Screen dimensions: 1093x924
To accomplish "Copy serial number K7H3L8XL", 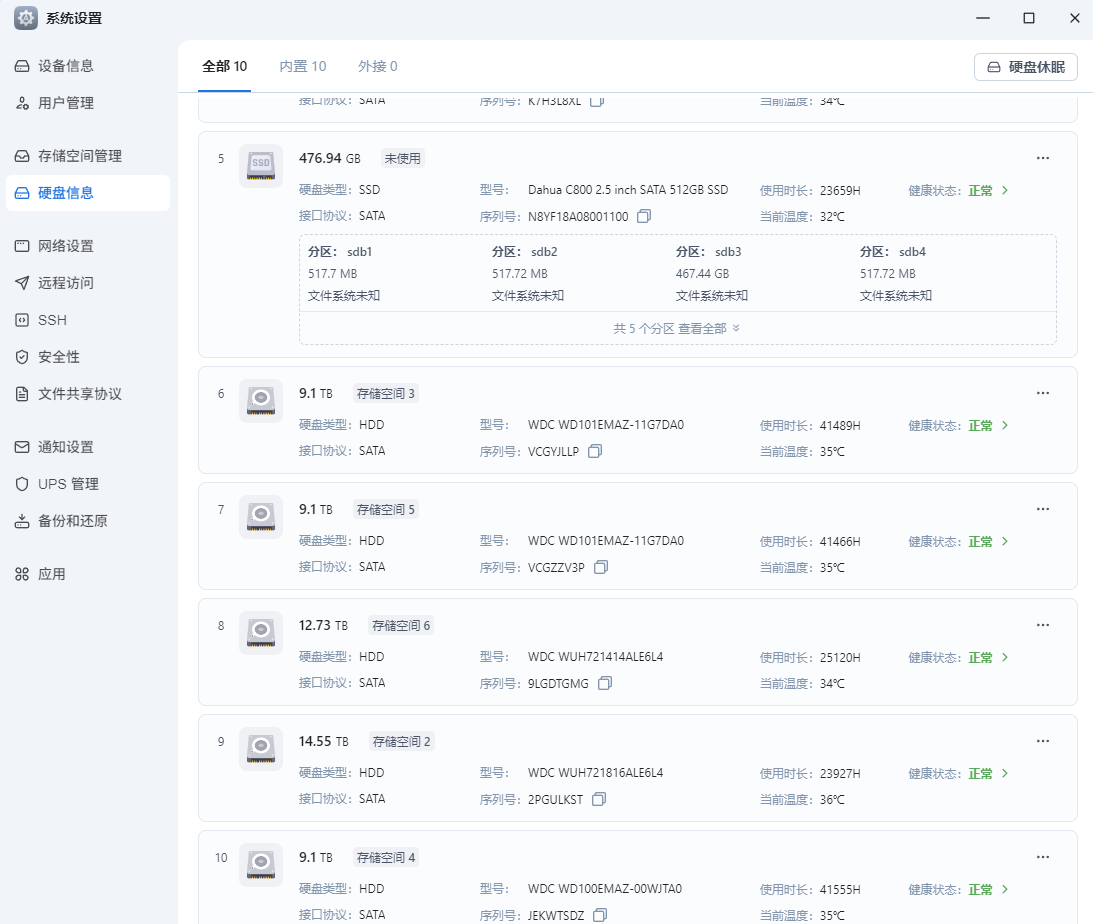I will (597, 100).
